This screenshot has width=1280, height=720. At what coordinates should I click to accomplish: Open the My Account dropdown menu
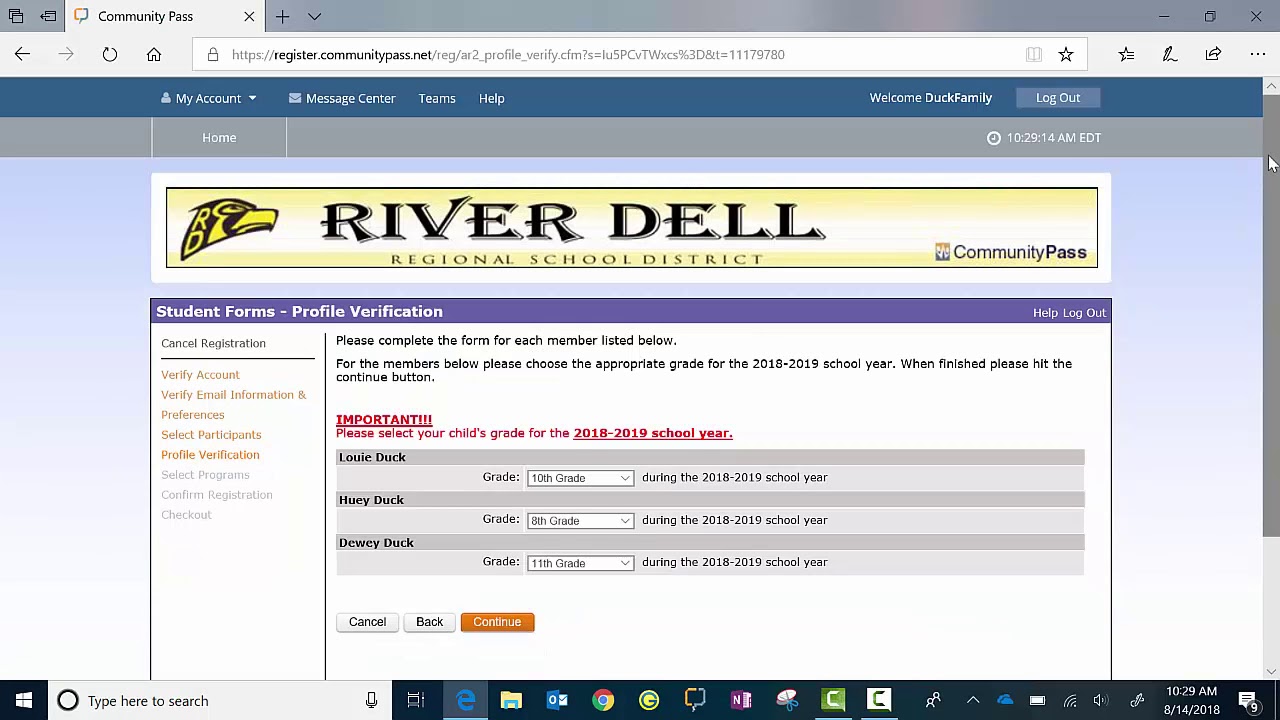tap(208, 98)
